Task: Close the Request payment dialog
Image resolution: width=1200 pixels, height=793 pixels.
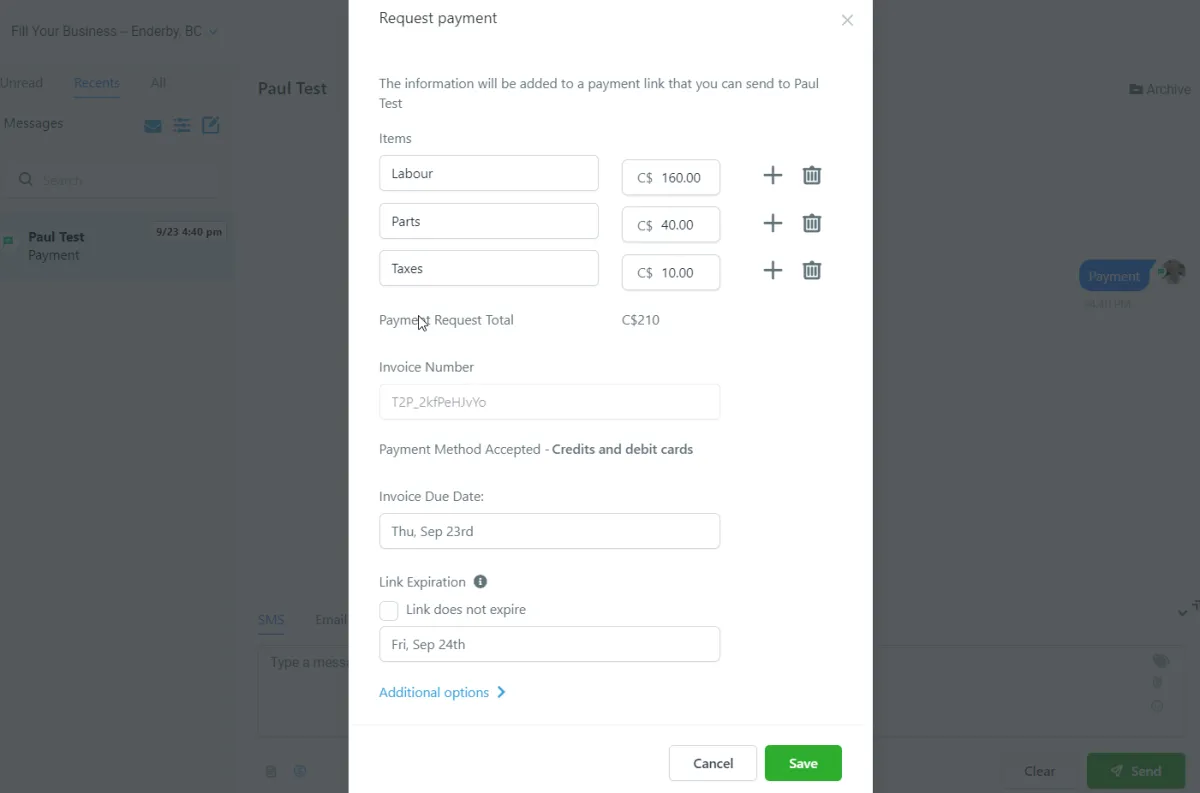Action: tap(847, 20)
